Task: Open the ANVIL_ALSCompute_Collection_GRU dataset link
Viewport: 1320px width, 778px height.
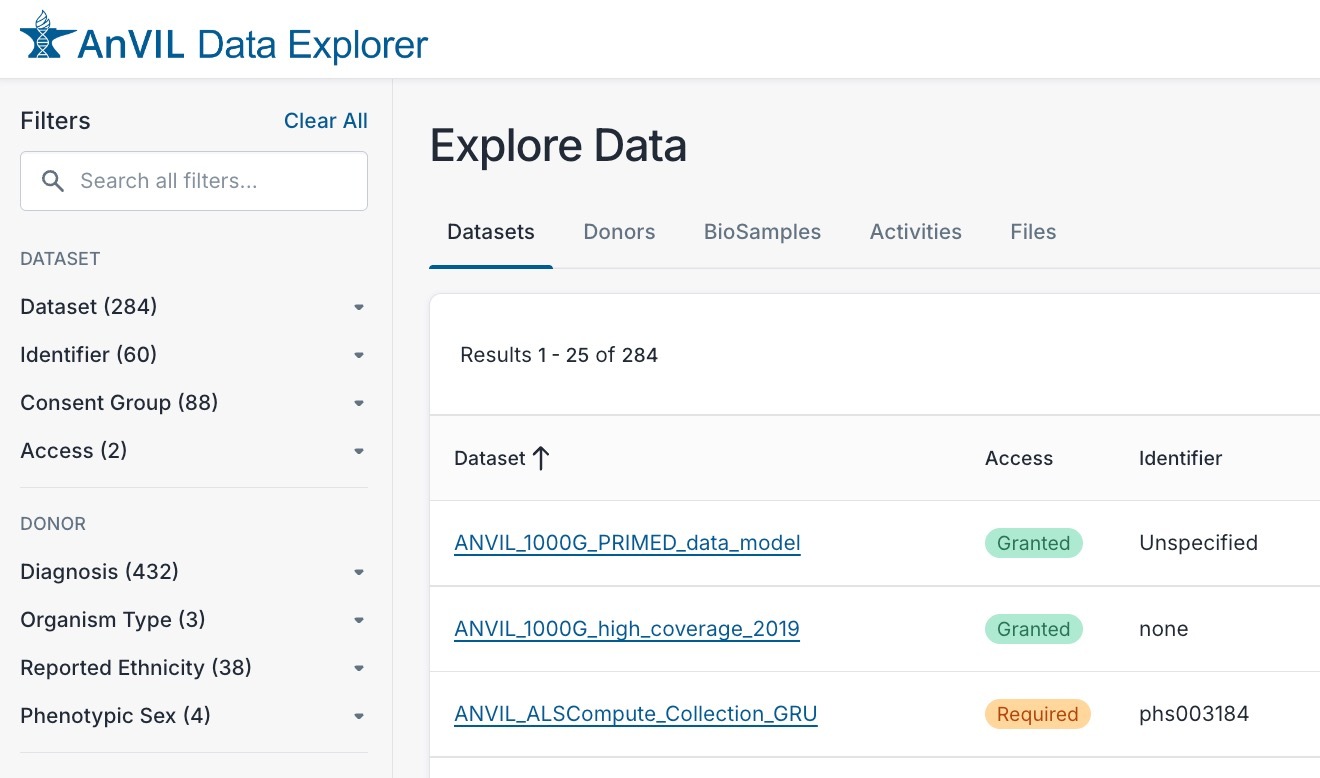Action: click(x=635, y=714)
